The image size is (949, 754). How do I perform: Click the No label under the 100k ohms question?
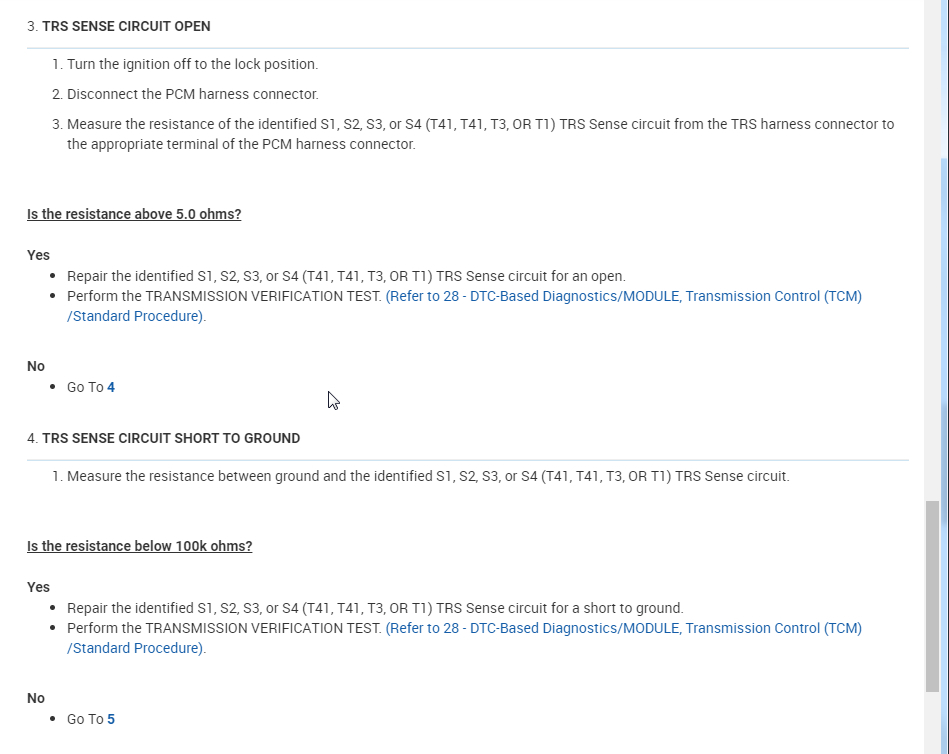tap(36, 698)
